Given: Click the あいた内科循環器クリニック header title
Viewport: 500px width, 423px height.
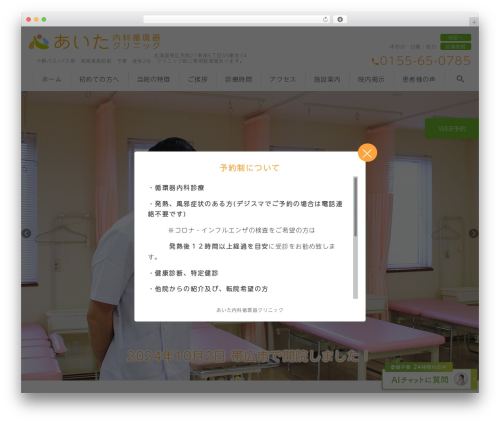Looking at the screenshot, I should coord(107,42).
